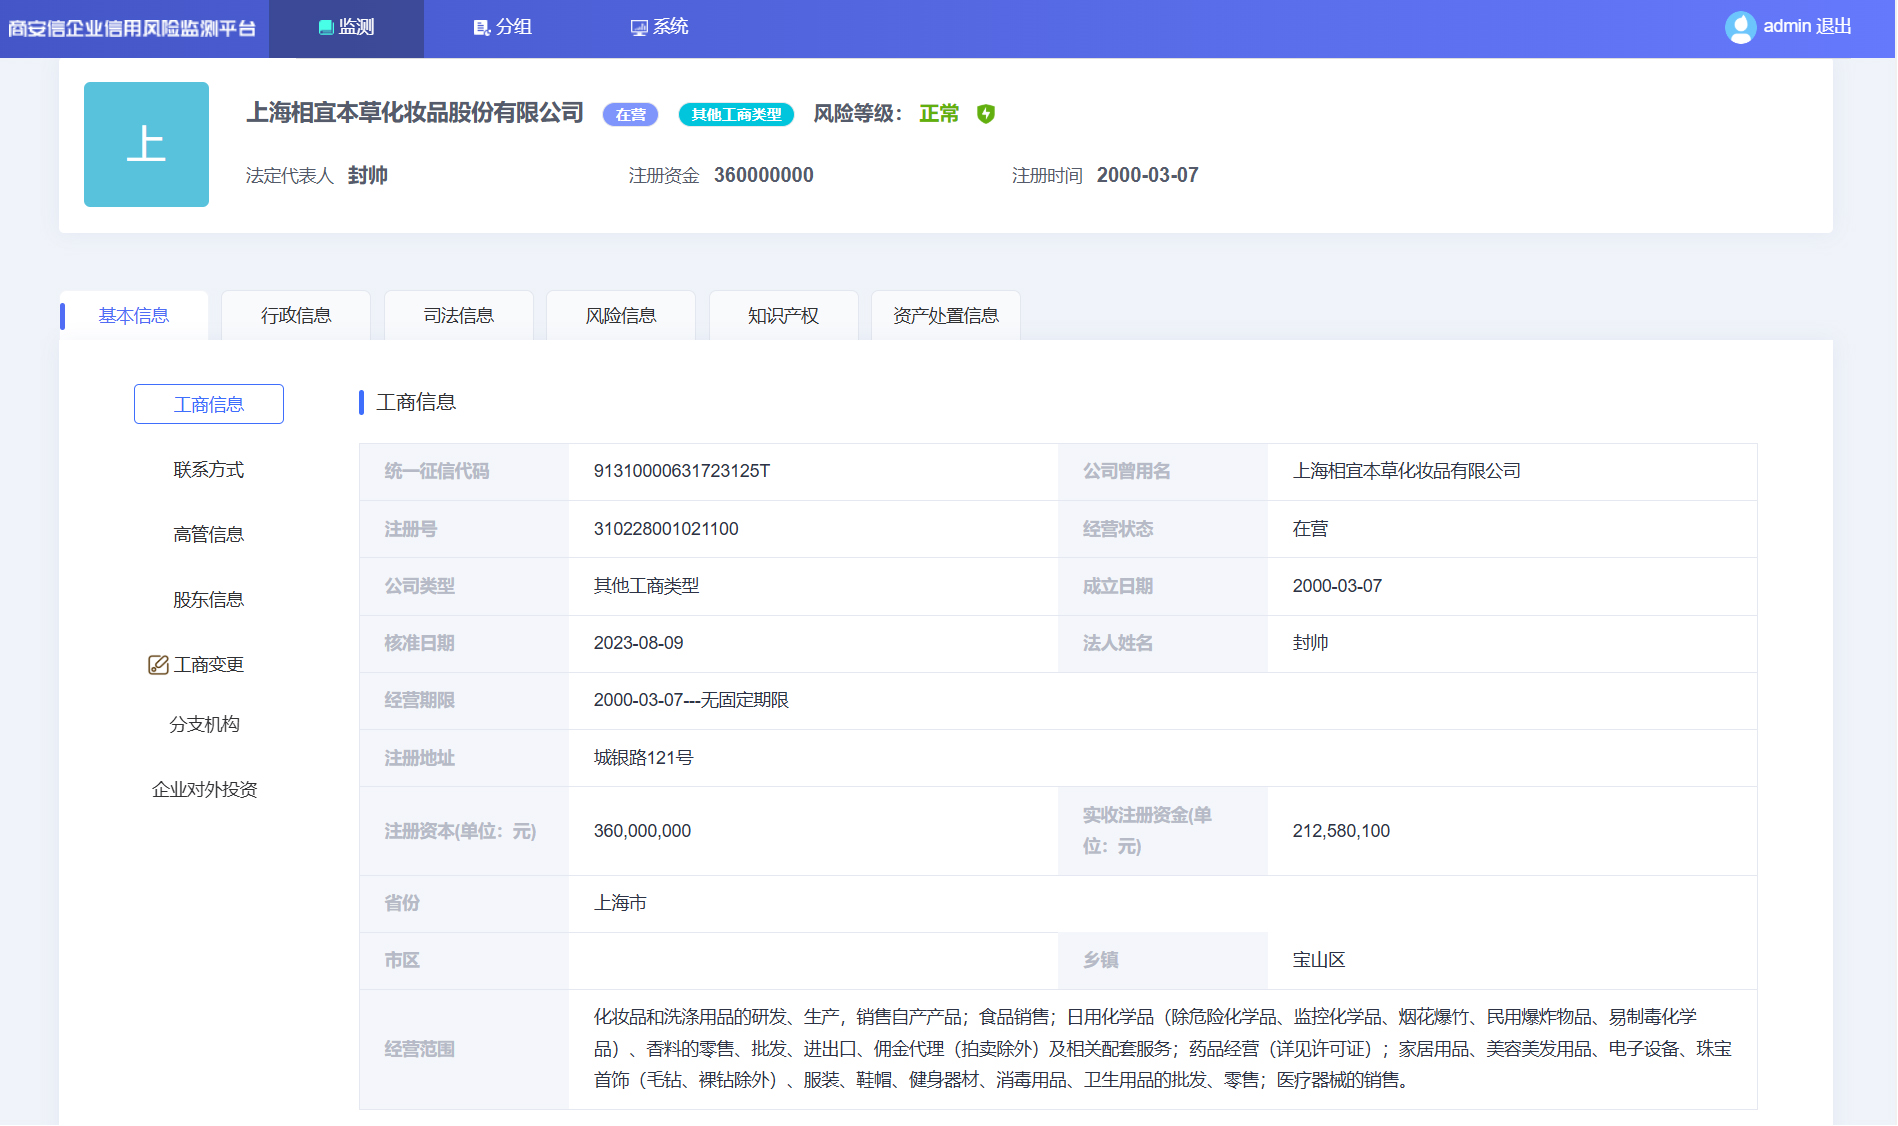1898x1126 pixels.
Task: Switch to the 风险信息 tab
Action: pos(621,316)
